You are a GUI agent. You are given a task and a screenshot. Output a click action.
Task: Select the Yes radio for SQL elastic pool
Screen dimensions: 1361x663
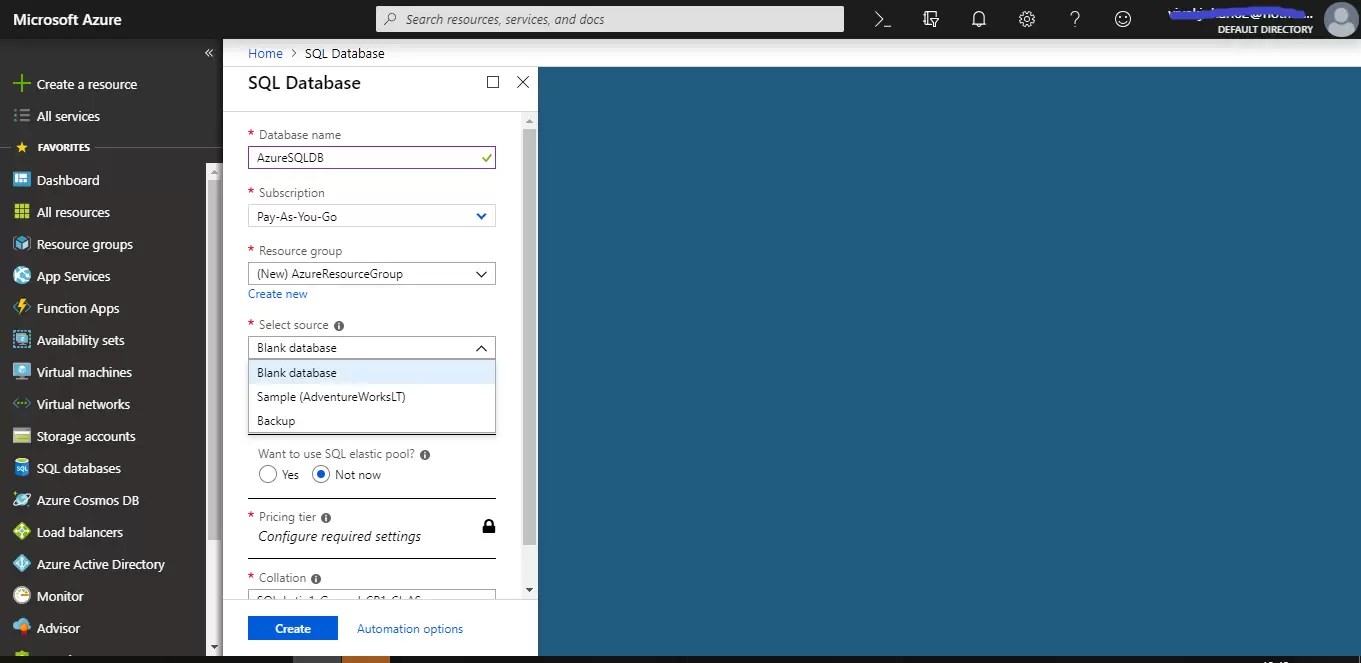267,474
